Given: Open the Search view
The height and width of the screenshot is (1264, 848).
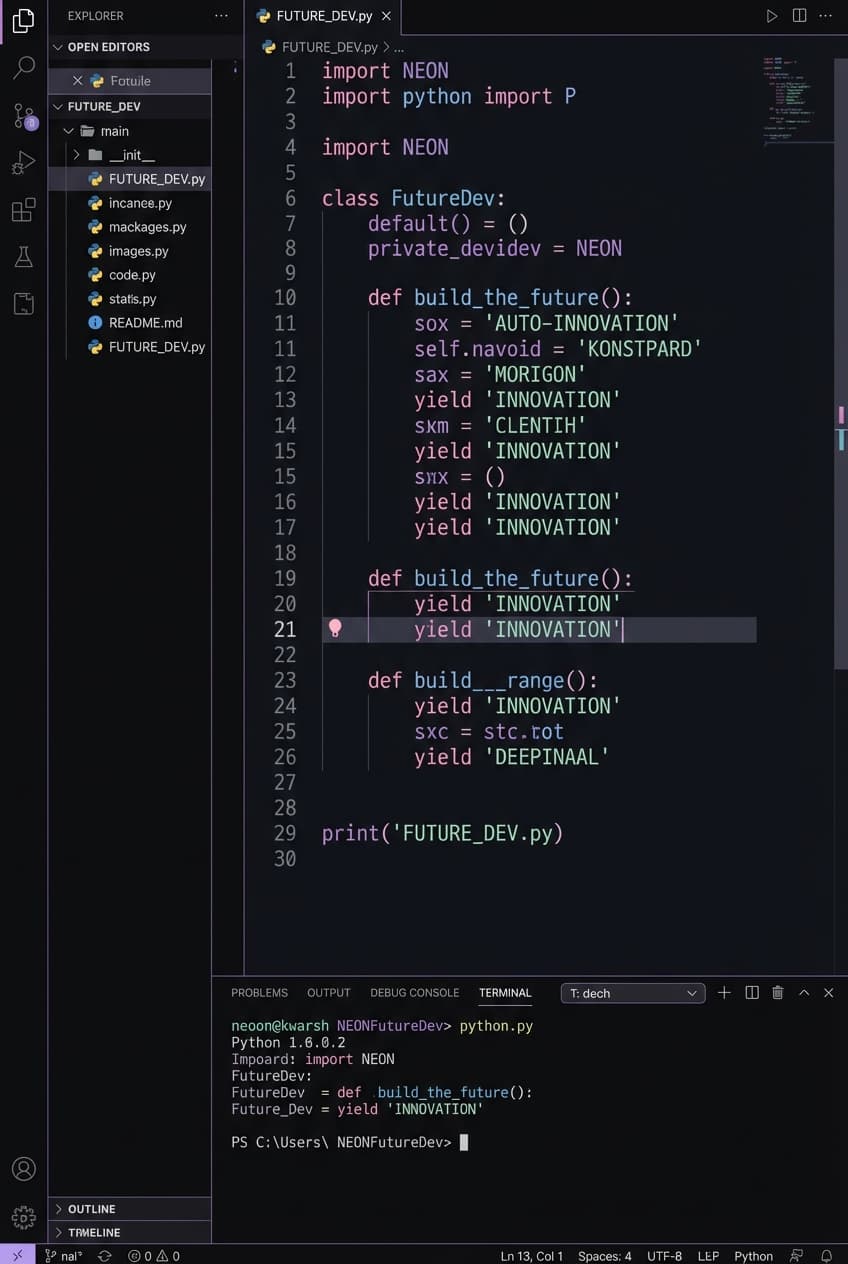Looking at the screenshot, I should pos(22,67).
